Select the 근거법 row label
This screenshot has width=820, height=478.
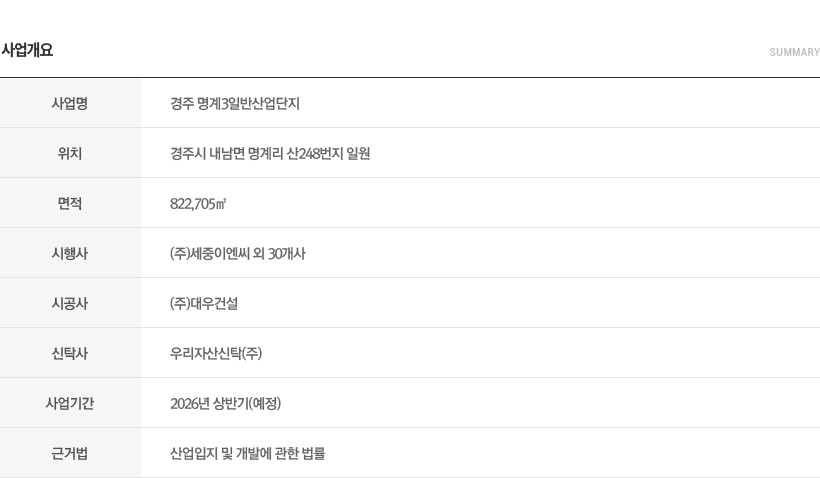click(70, 453)
